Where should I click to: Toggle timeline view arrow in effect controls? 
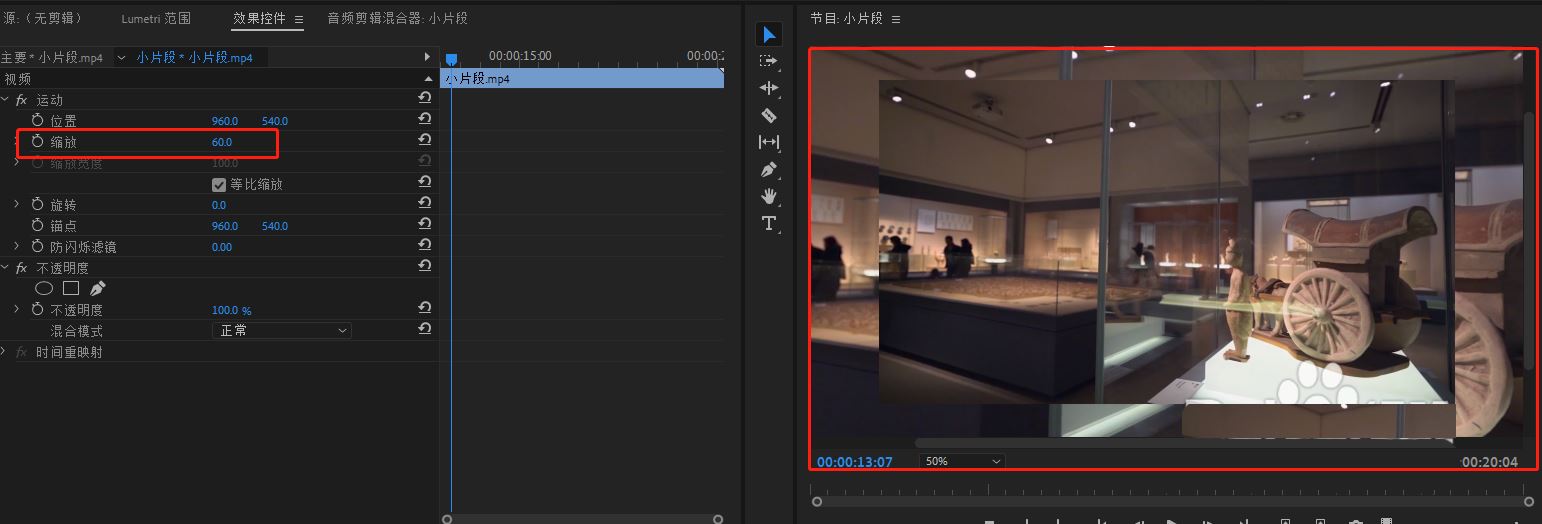(x=427, y=57)
